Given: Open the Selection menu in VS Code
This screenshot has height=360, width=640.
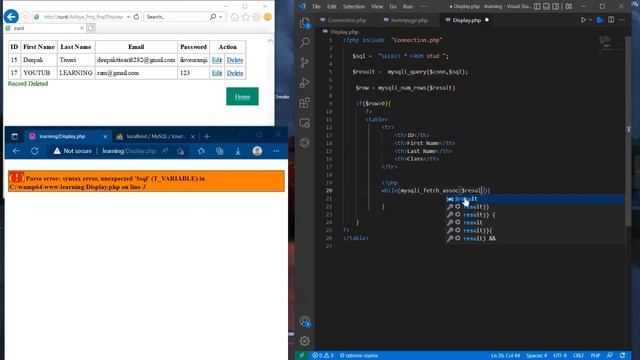Looking at the screenshot, I should [x=354, y=7].
